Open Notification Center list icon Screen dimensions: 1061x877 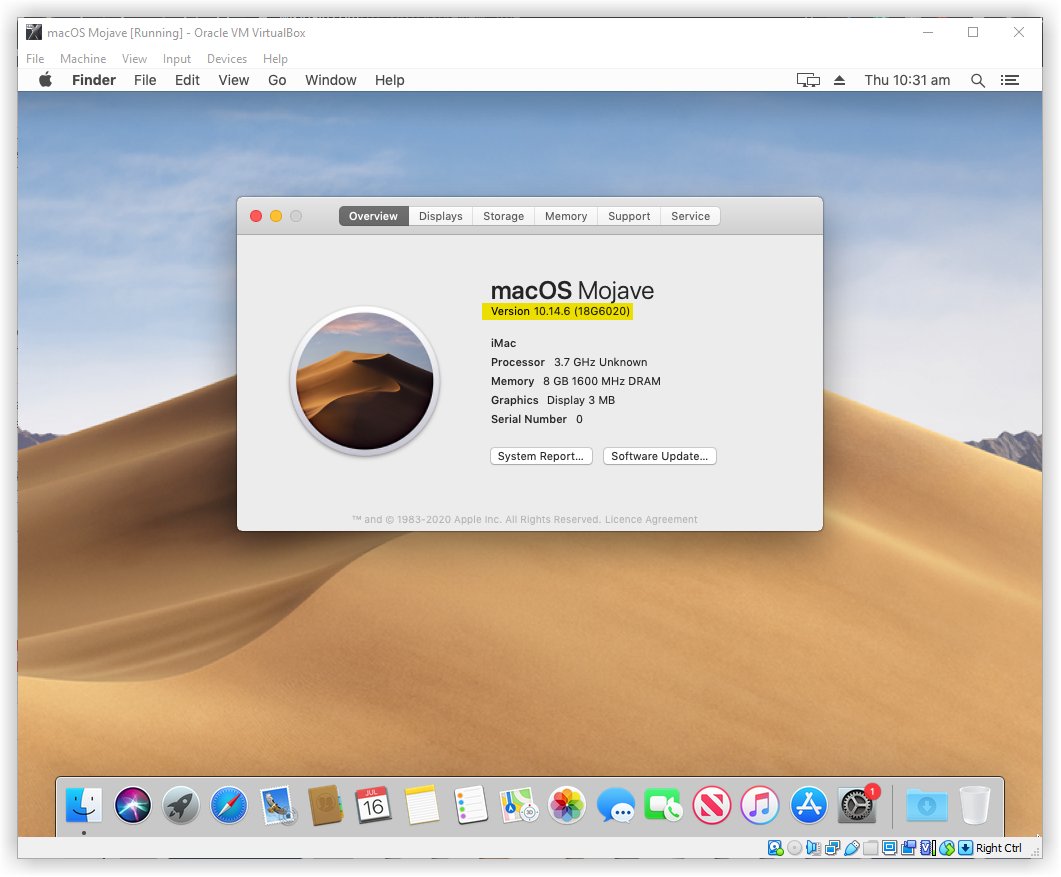1010,81
